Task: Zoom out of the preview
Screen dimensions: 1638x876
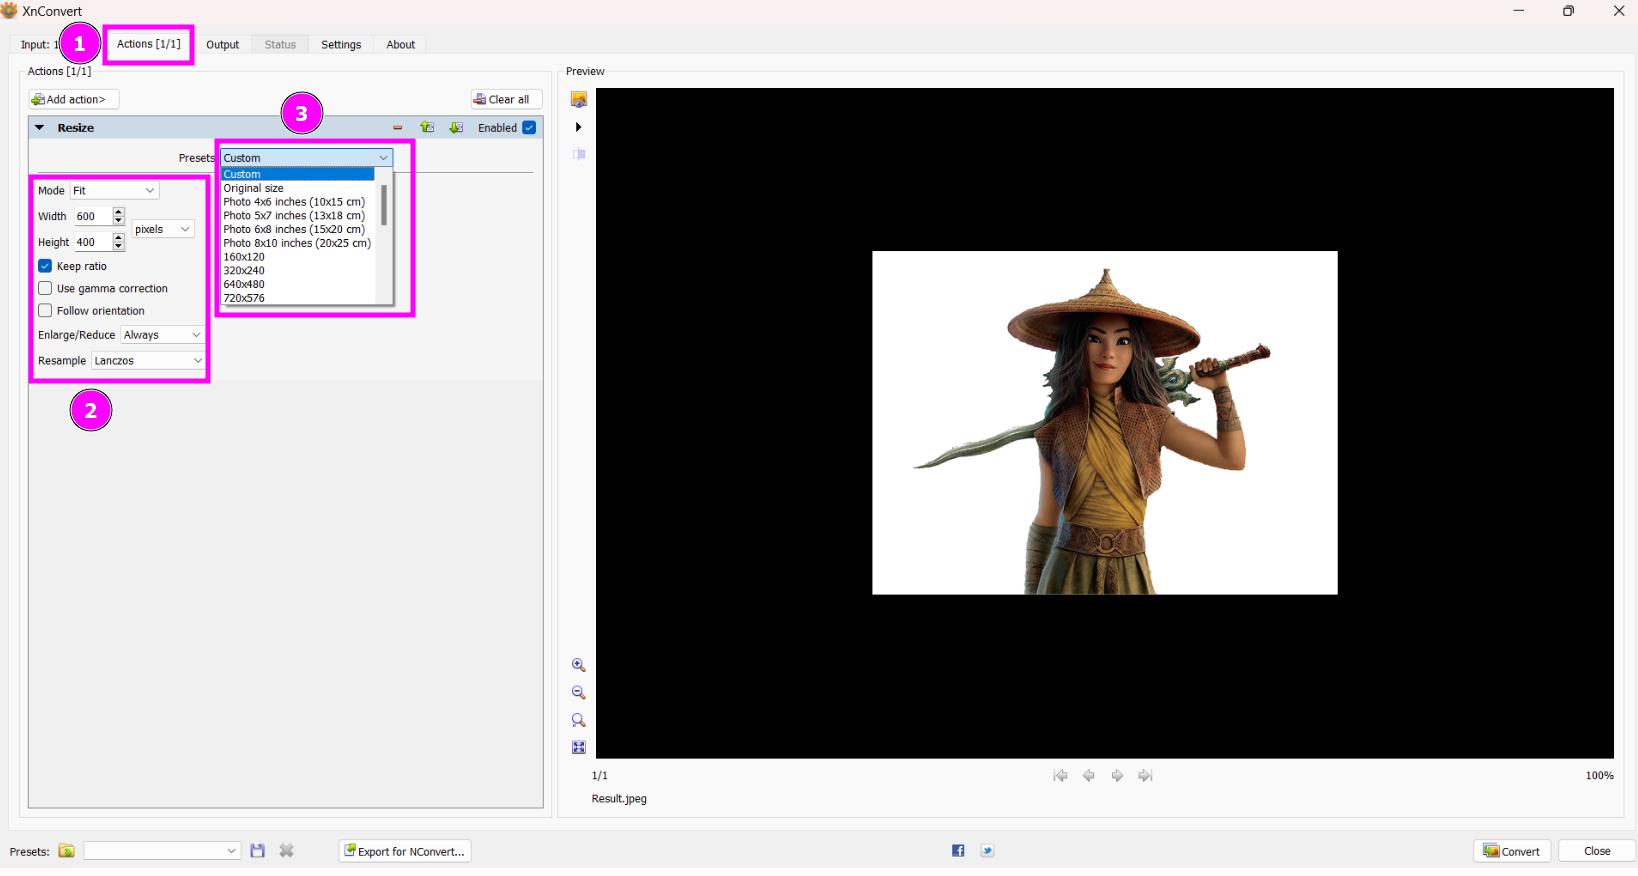Action: pos(578,692)
